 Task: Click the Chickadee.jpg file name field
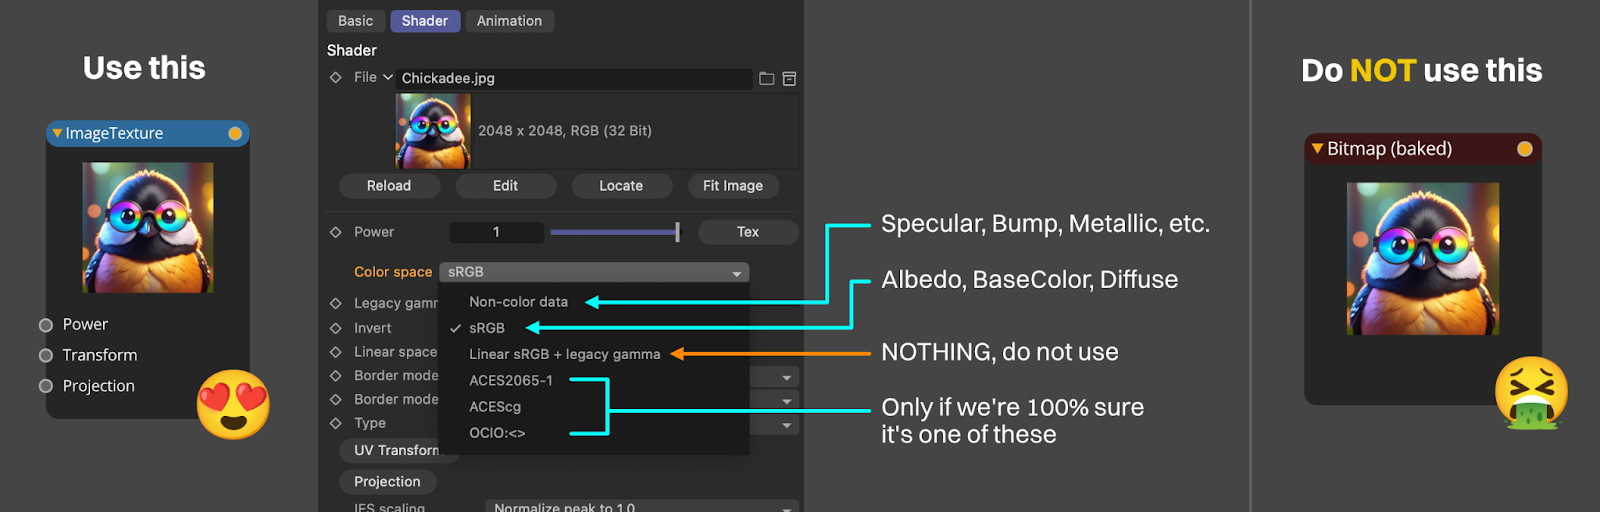pos(574,78)
